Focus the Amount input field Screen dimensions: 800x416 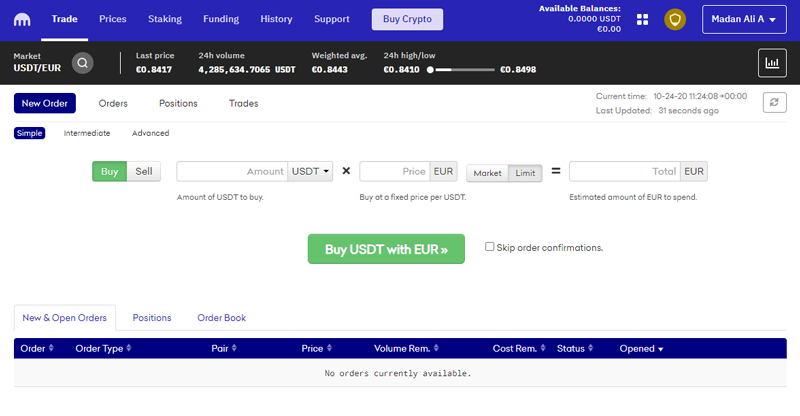click(x=232, y=172)
